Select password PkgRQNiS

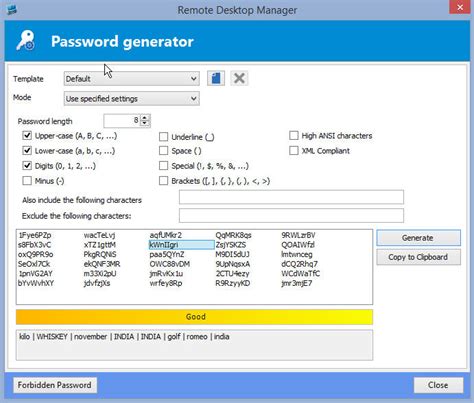100,255
